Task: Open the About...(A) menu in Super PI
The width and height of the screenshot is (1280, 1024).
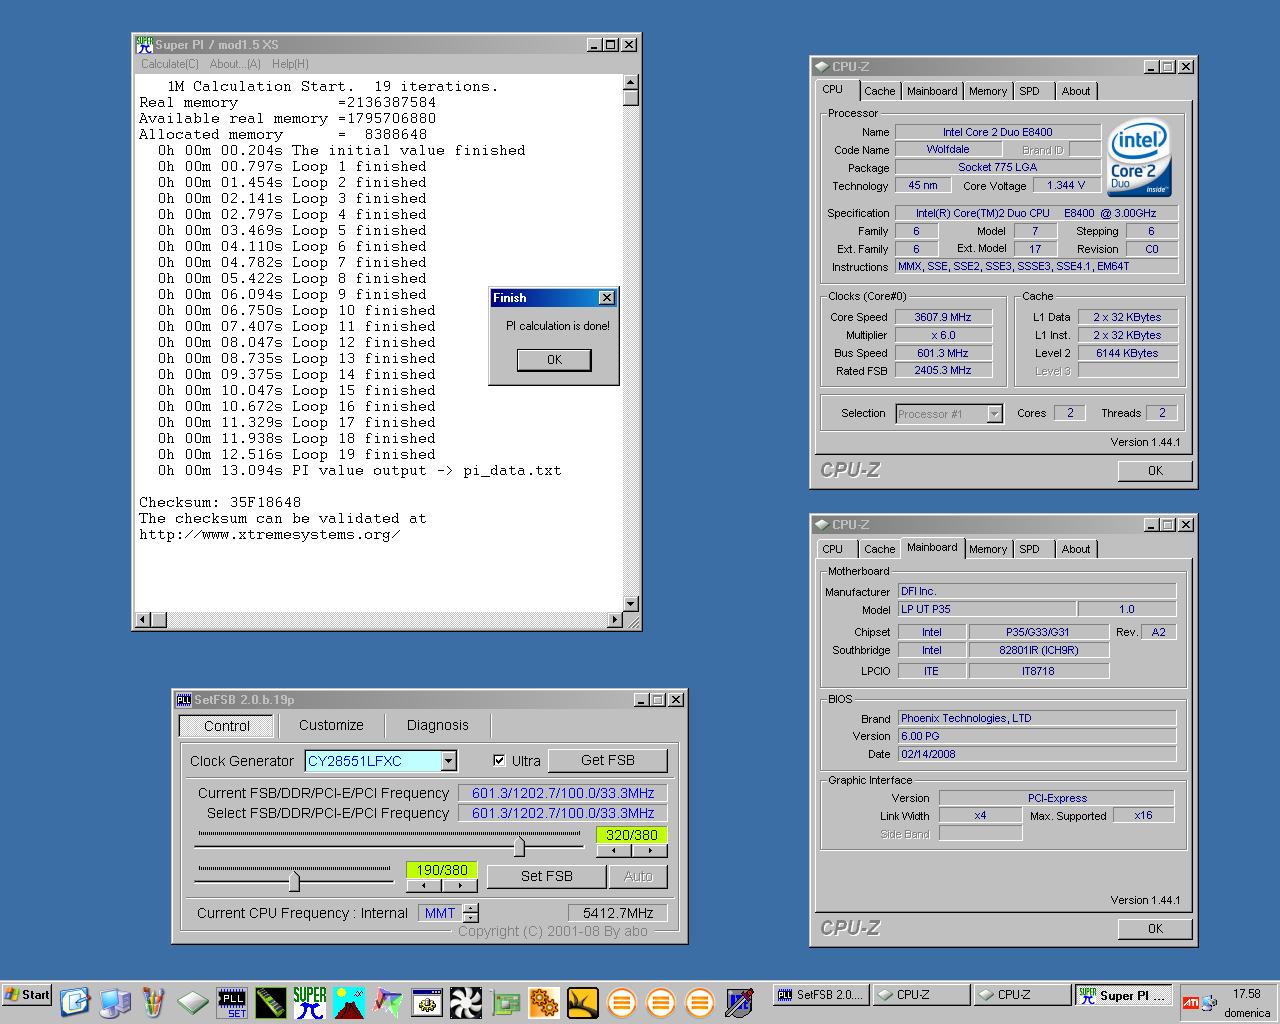Action: click(x=235, y=64)
